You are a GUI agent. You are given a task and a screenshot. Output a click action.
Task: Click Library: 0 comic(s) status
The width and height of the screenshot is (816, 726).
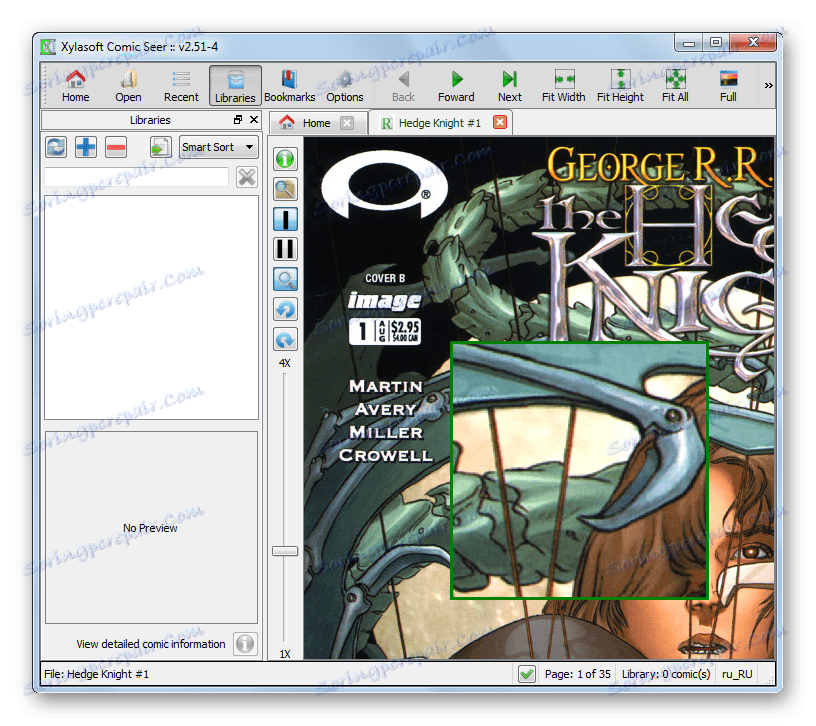click(x=666, y=674)
